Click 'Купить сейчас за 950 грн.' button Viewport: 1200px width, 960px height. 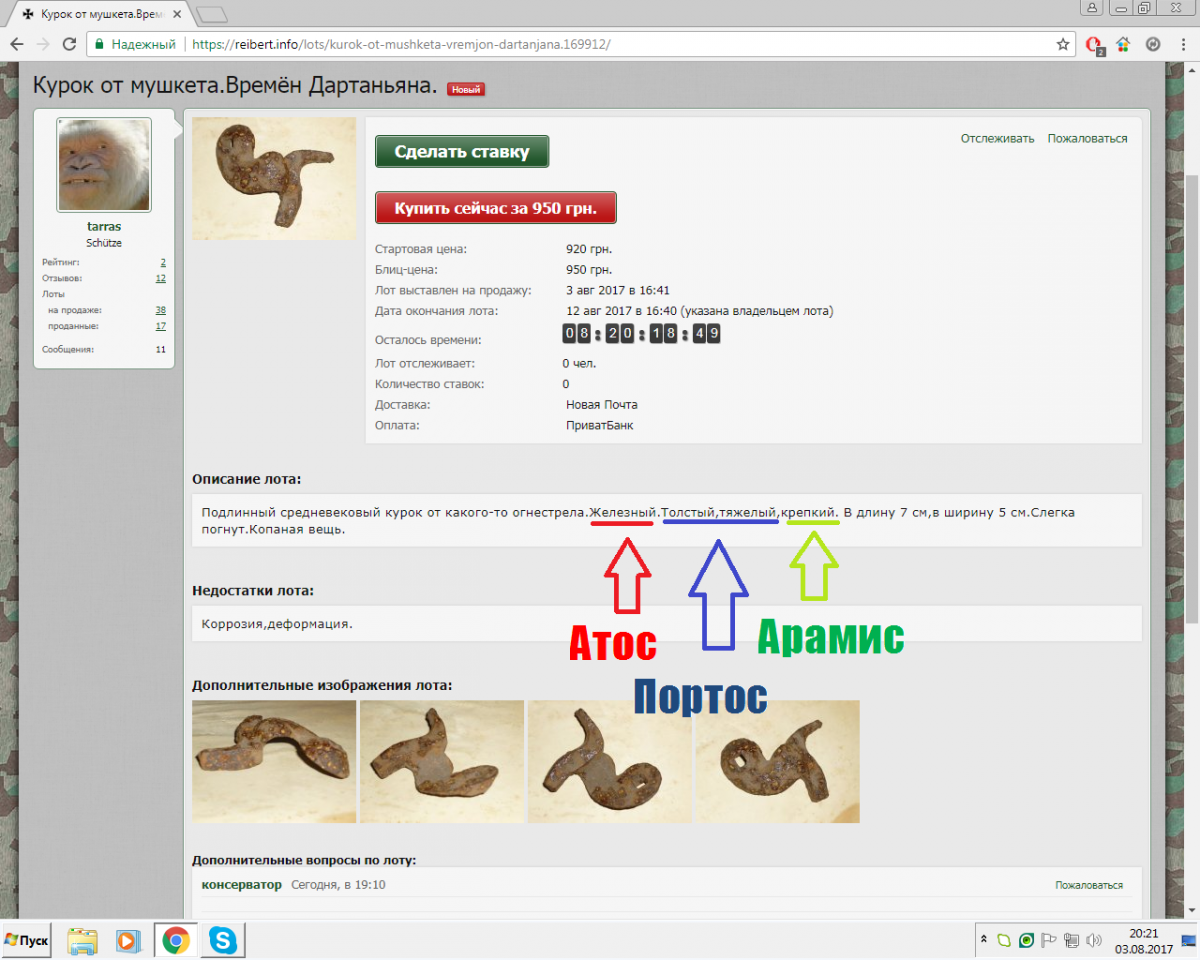[x=495, y=208]
